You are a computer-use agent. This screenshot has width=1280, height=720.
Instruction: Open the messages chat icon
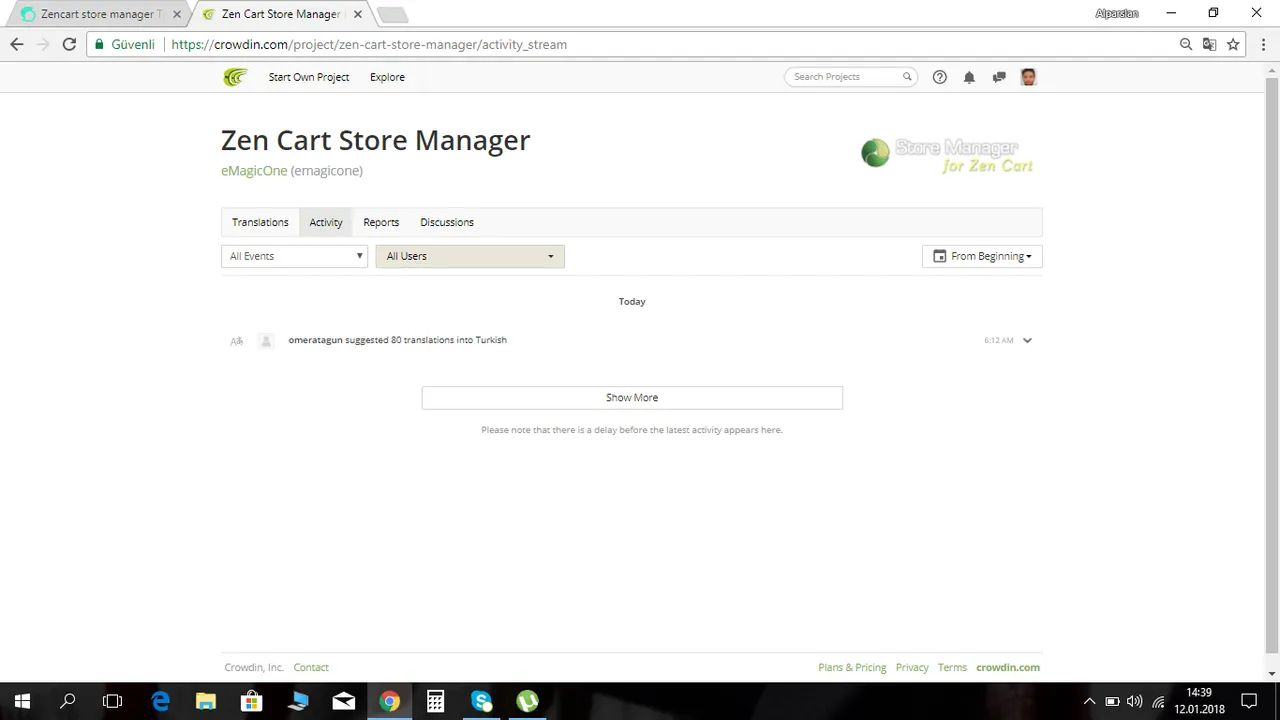pyautogui.click(x=999, y=77)
